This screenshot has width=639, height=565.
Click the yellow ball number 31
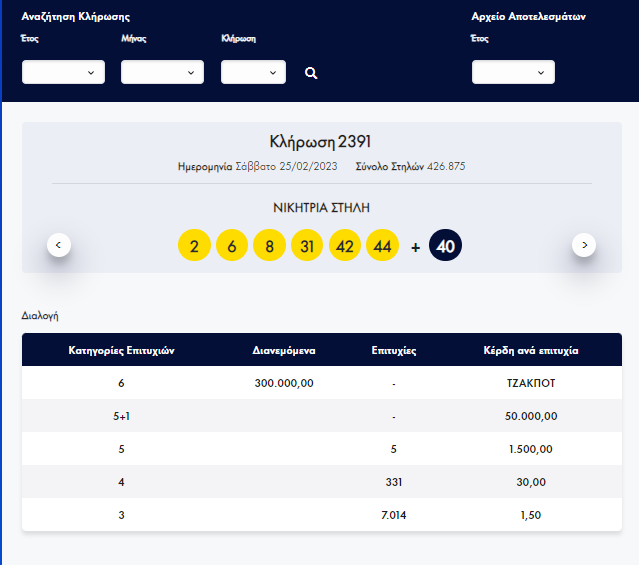point(307,246)
